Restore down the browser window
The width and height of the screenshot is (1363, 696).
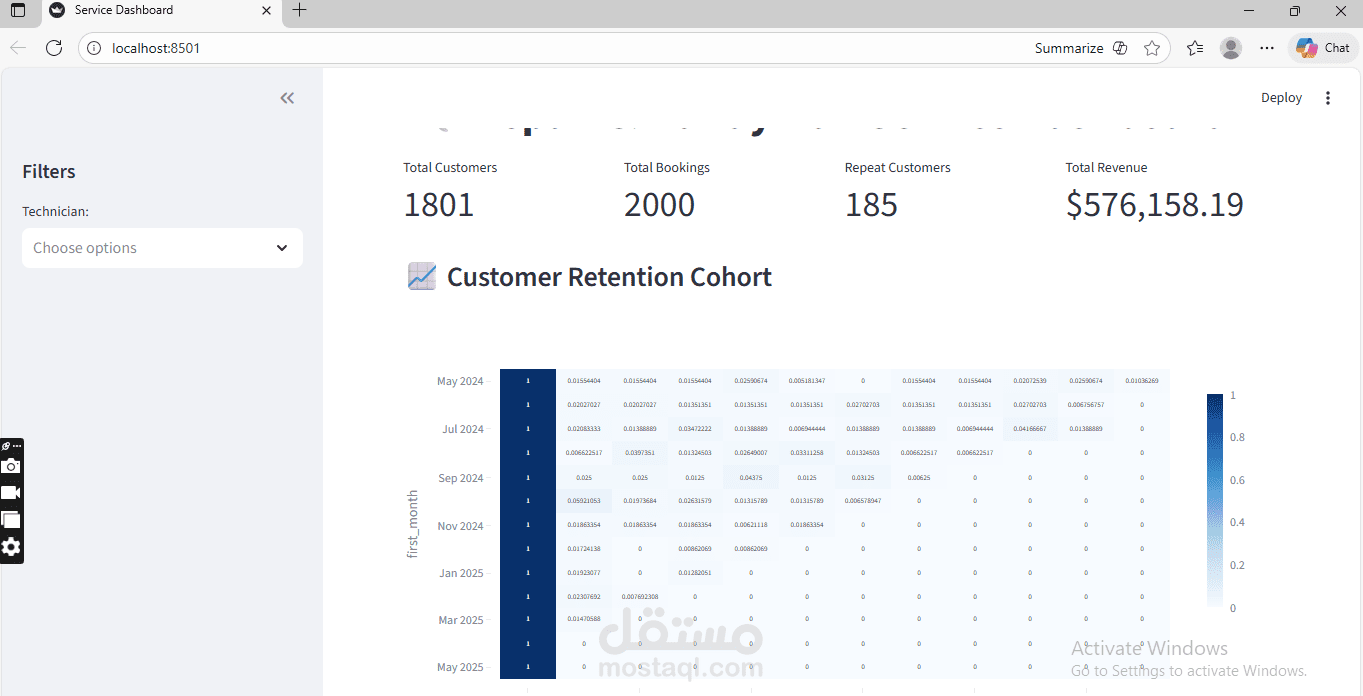pos(1295,11)
